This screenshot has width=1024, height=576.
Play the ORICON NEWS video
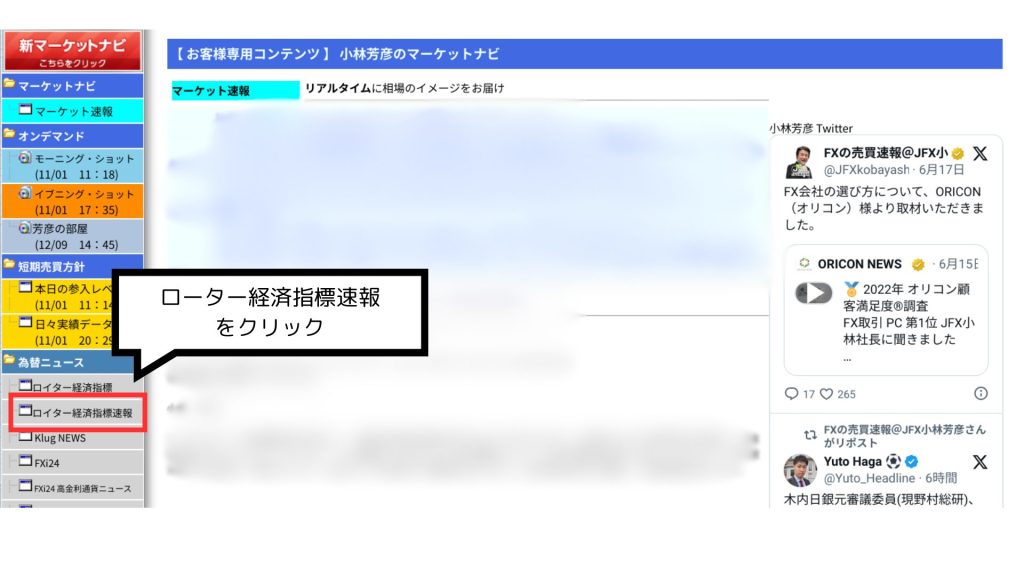pyautogui.click(x=816, y=291)
